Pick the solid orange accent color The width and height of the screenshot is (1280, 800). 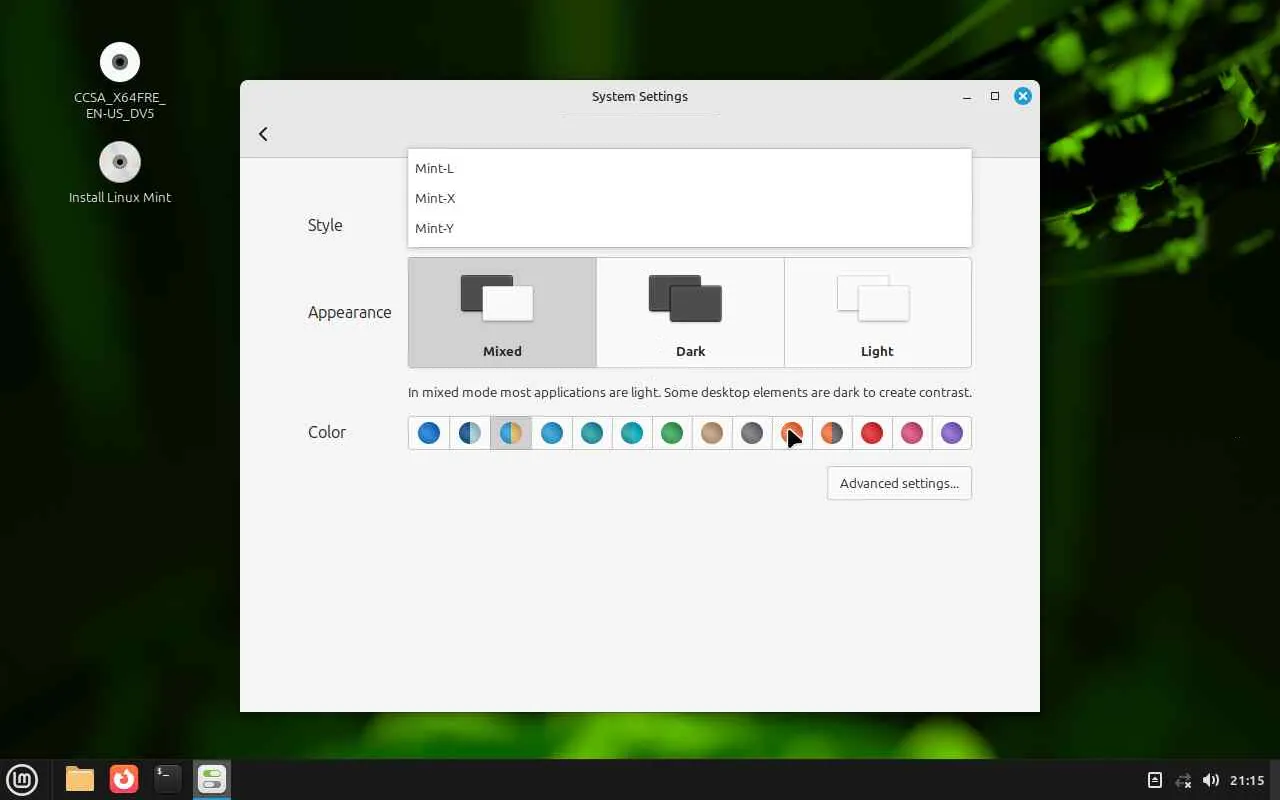click(x=792, y=433)
